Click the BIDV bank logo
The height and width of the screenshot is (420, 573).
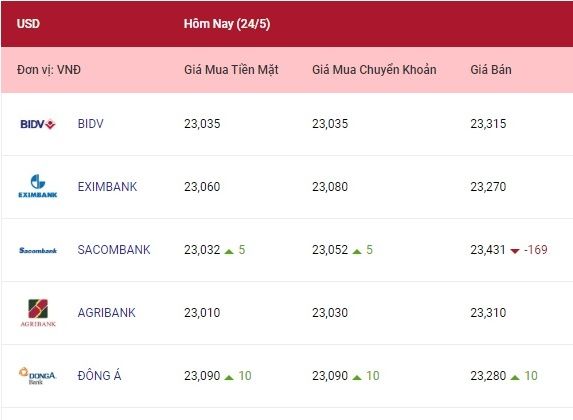point(38,124)
